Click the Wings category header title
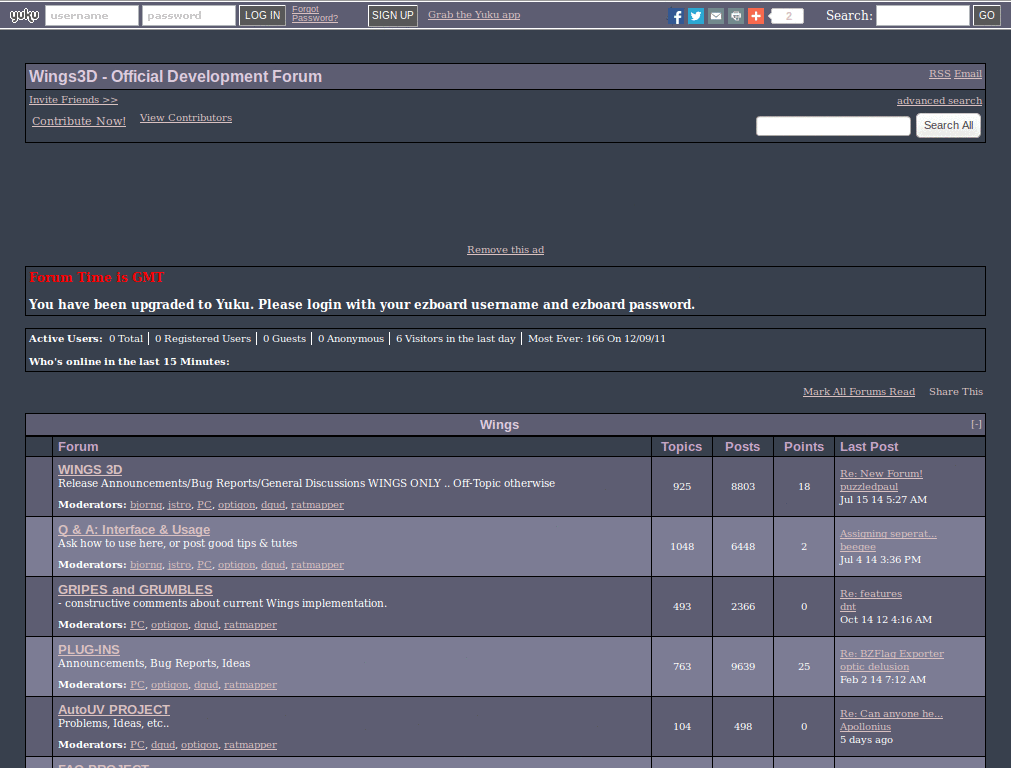 (499, 424)
